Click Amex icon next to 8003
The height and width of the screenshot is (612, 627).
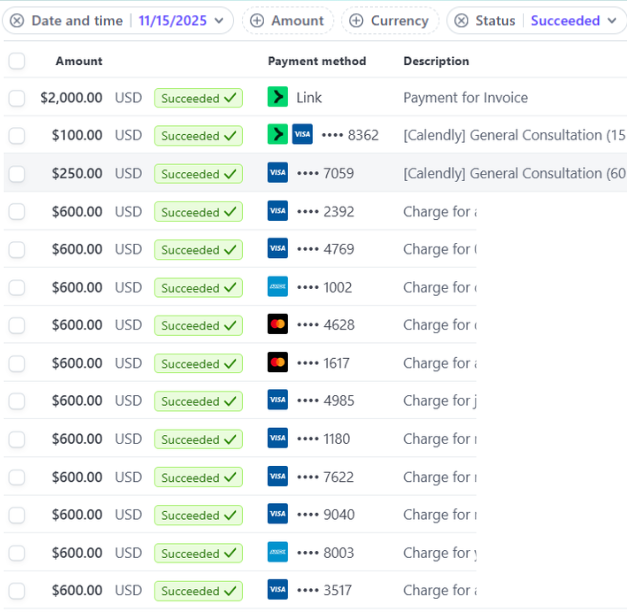278,552
